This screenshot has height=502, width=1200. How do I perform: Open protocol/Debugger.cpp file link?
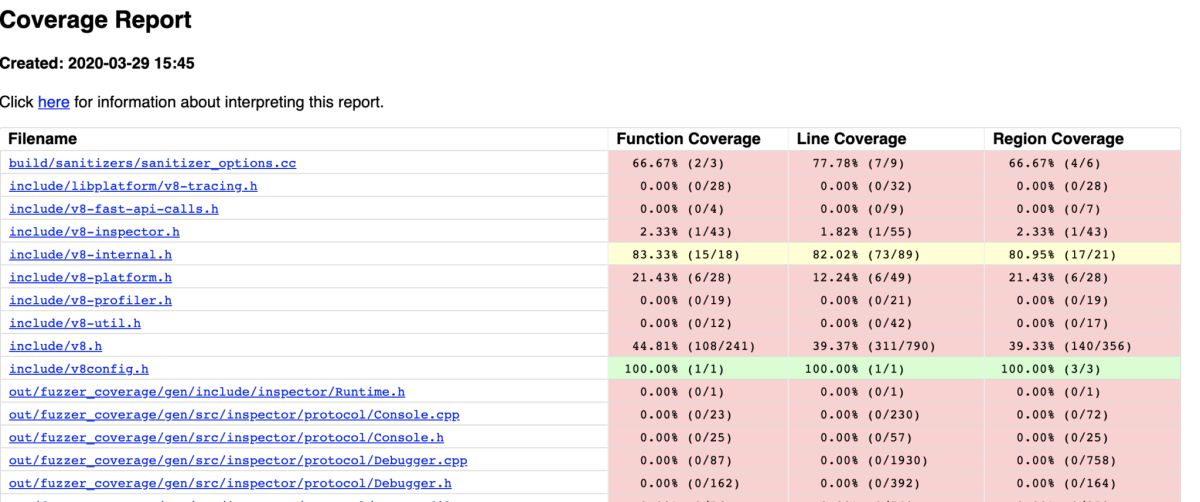tap(238, 461)
